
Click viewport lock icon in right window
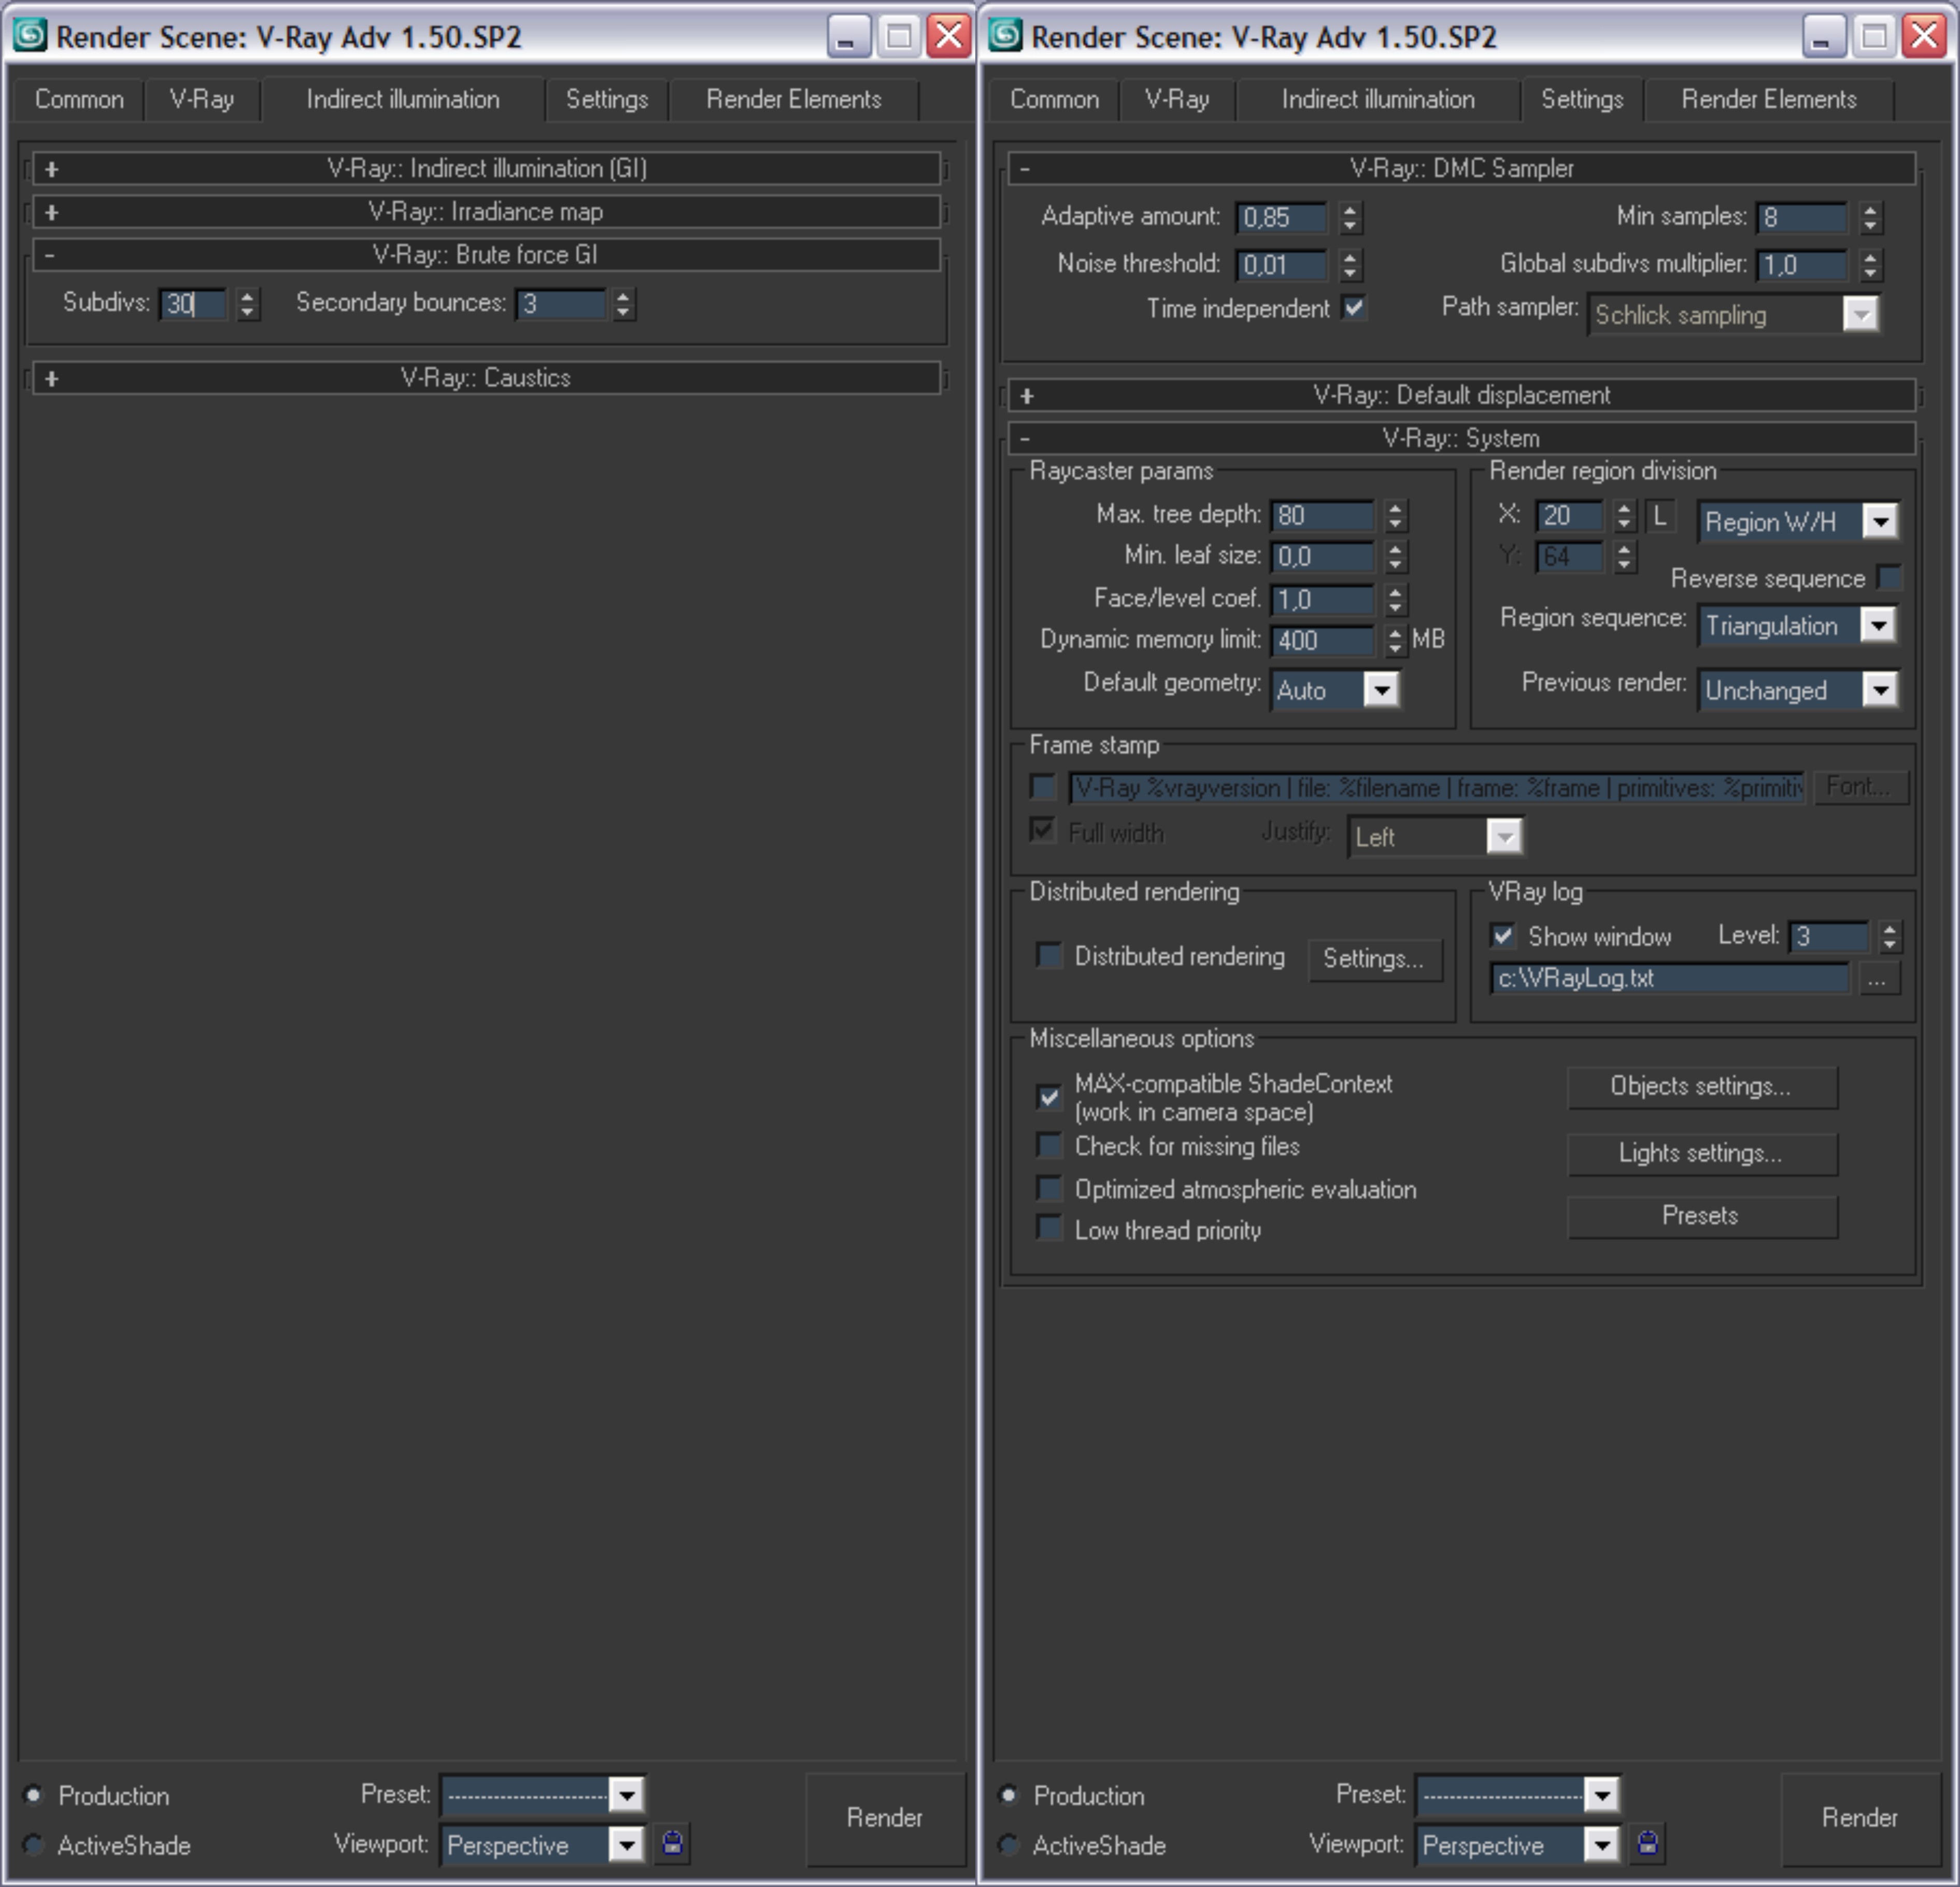point(1647,1843)
